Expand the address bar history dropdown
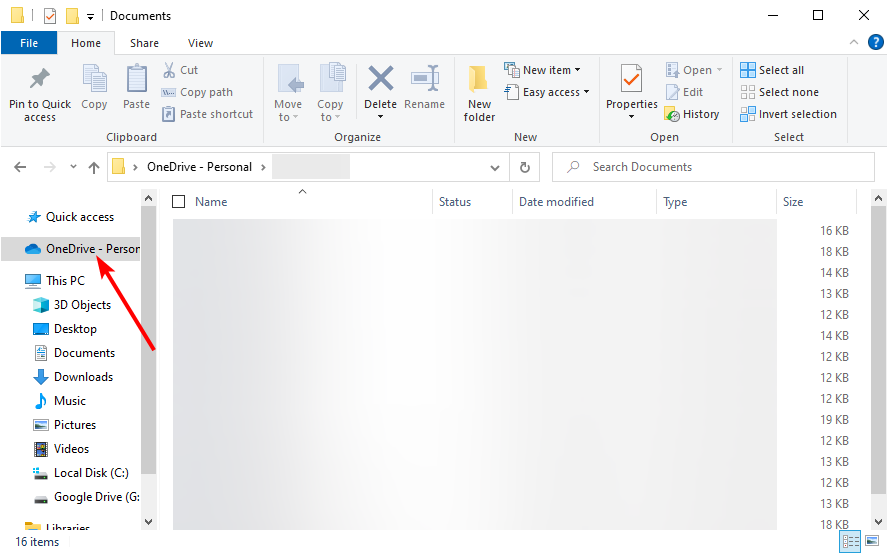Screen dimensions: 888x554 tap(495, 168)
